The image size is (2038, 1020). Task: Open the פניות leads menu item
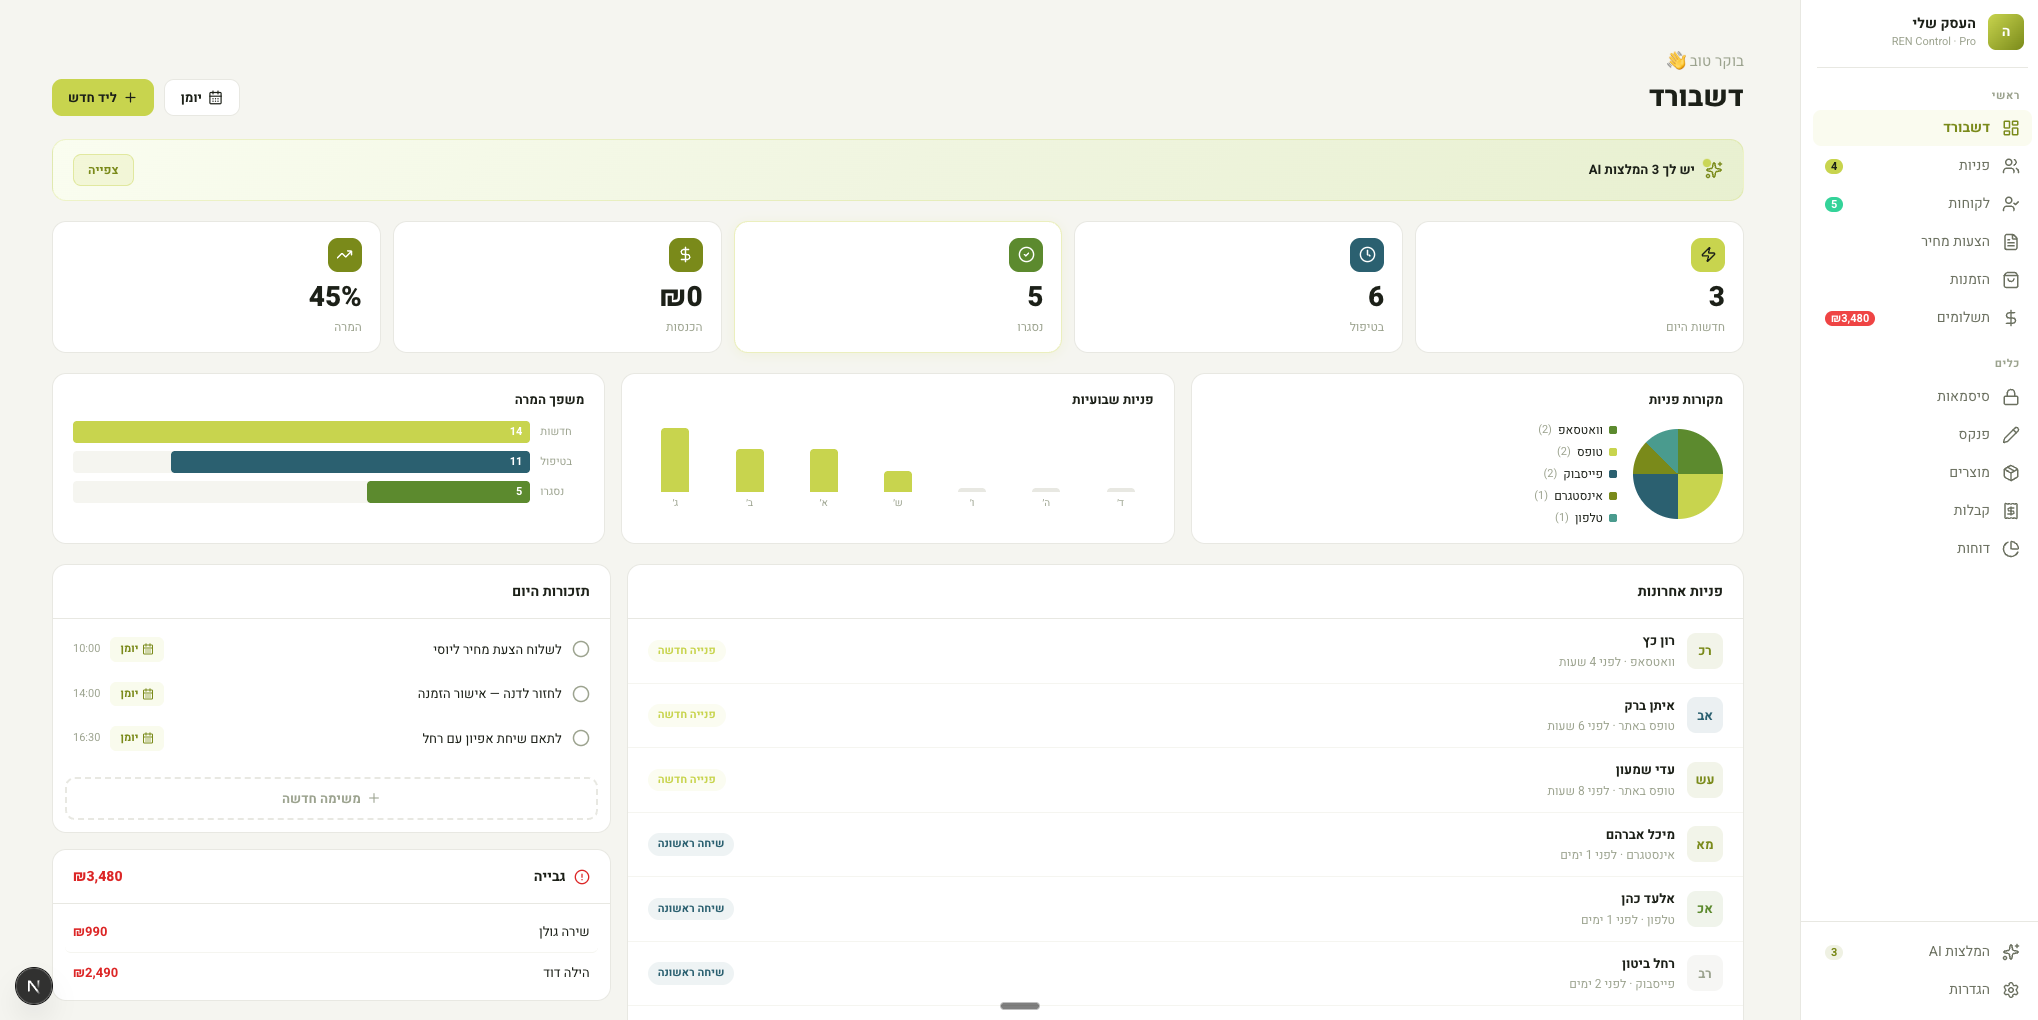[1973, 166]
